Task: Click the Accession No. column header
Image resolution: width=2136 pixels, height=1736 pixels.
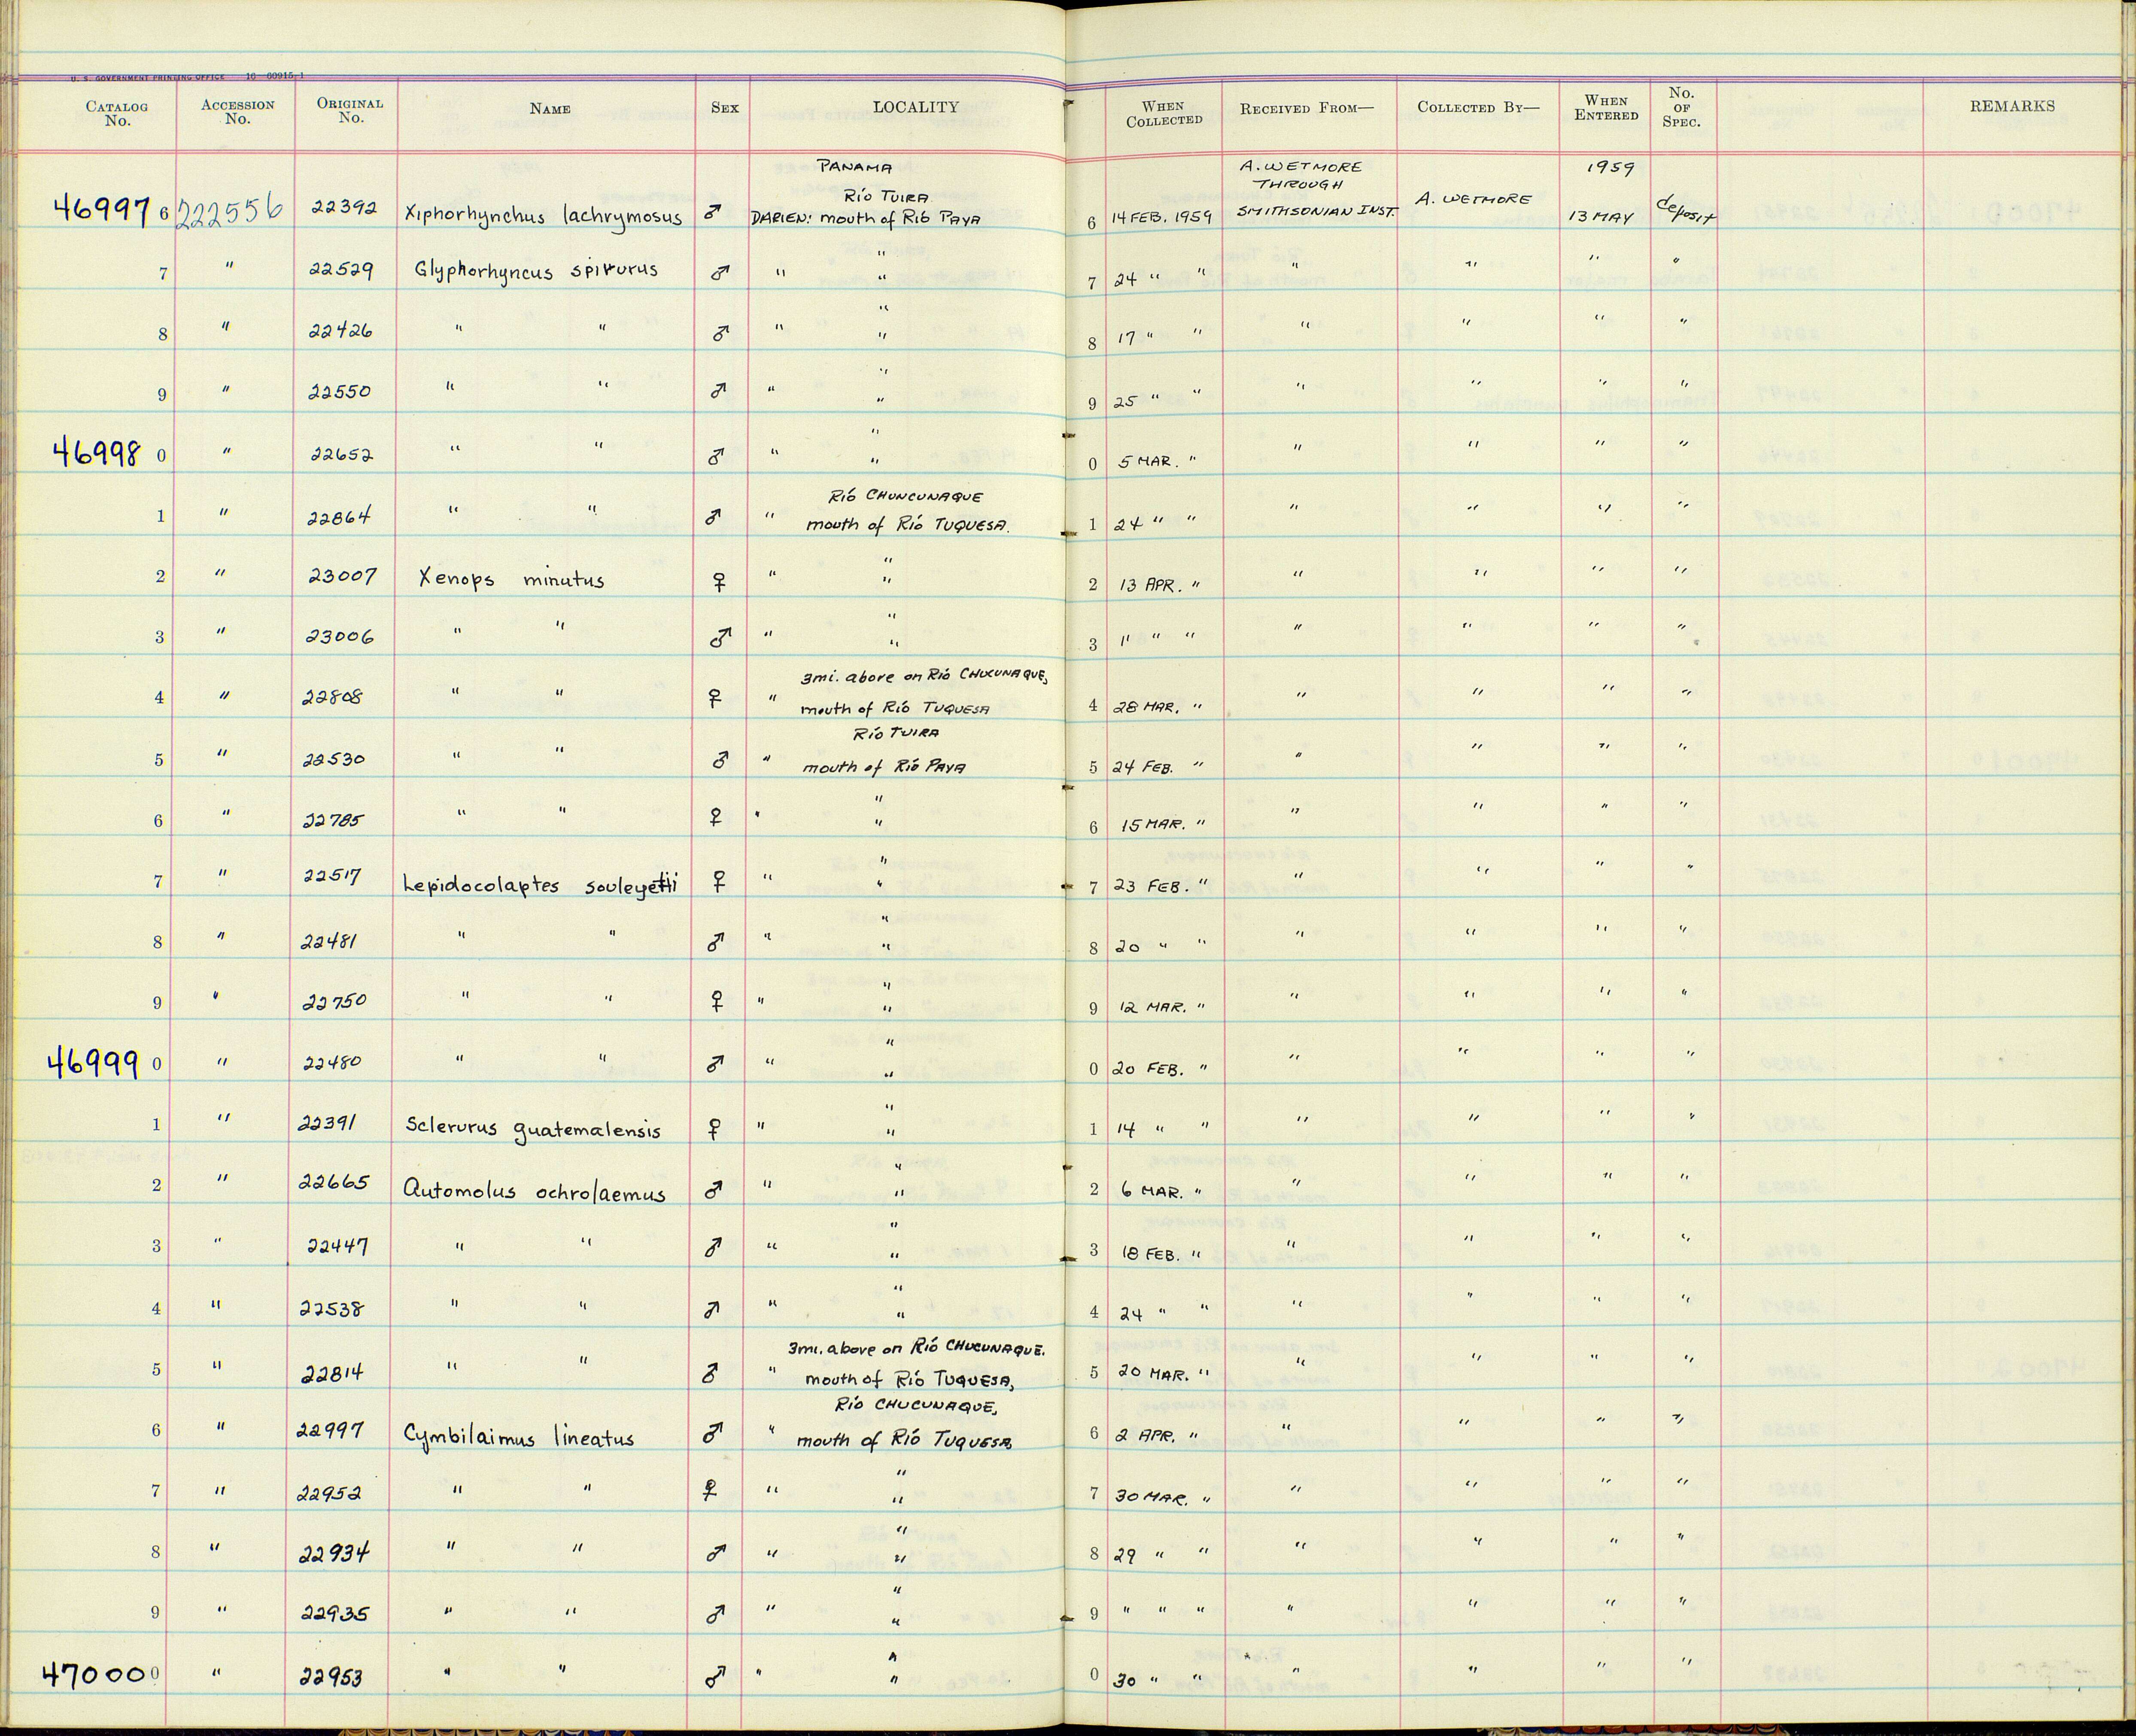Action: 237,111
